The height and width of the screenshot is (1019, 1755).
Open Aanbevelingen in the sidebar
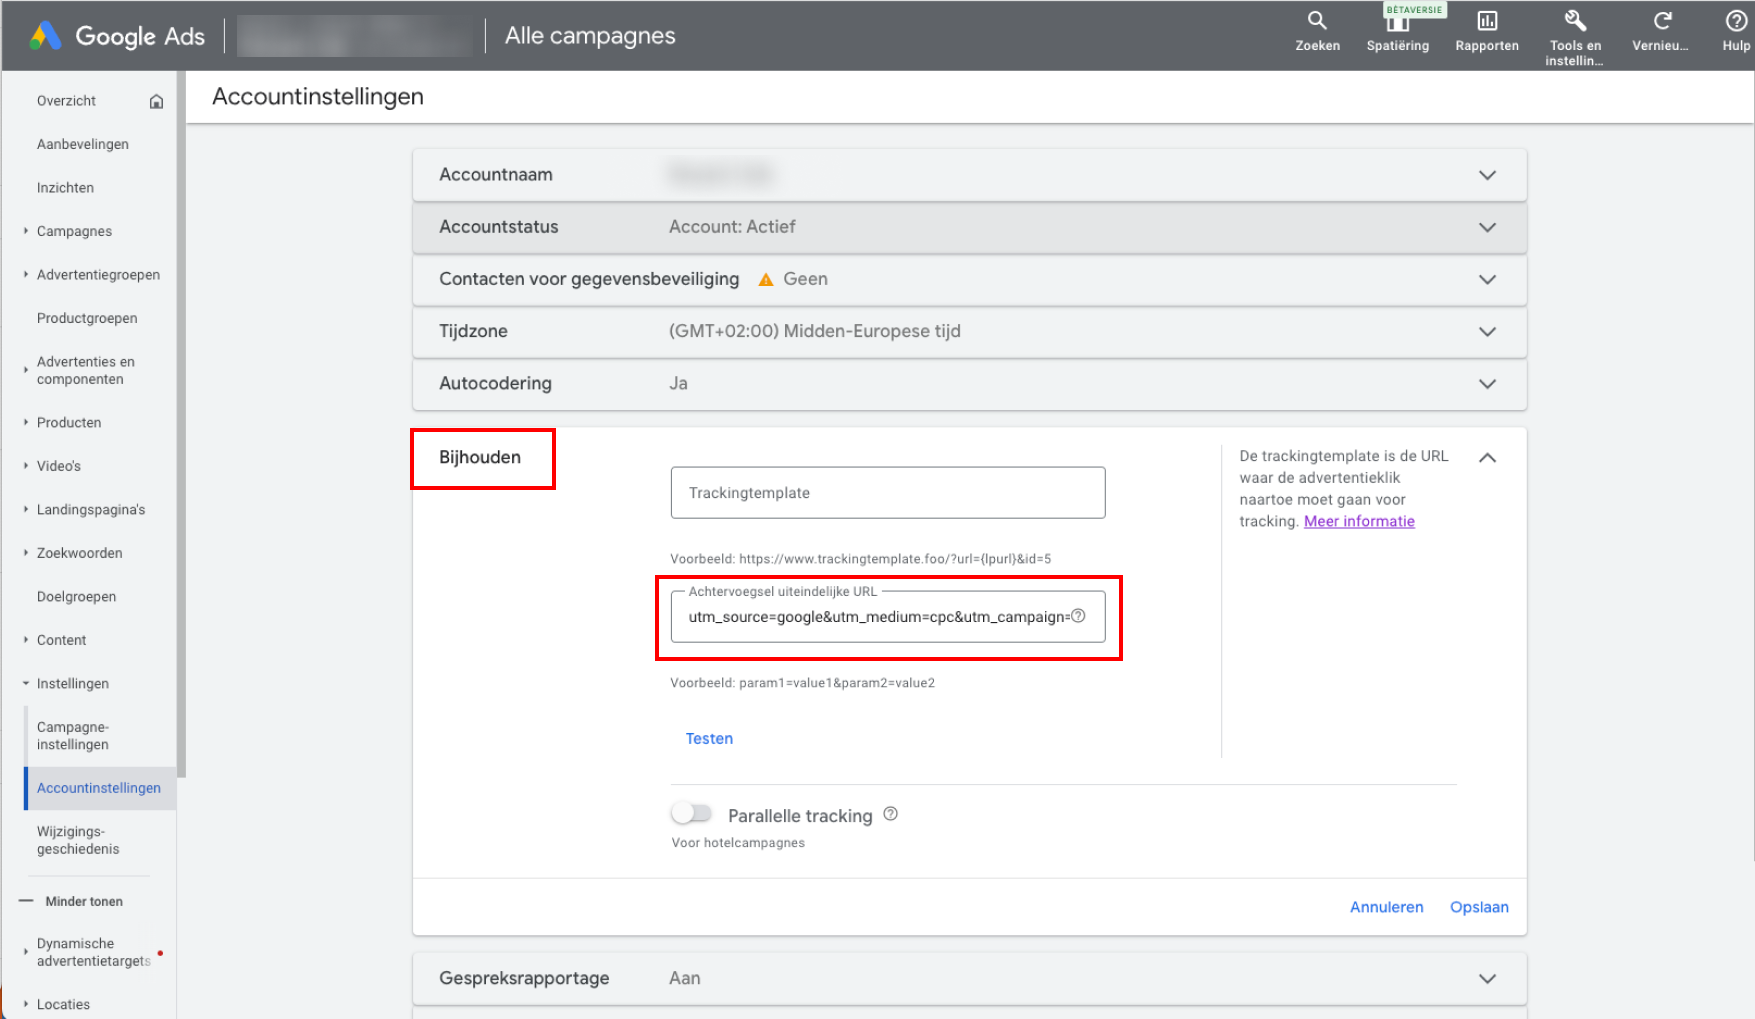point(83,144)
